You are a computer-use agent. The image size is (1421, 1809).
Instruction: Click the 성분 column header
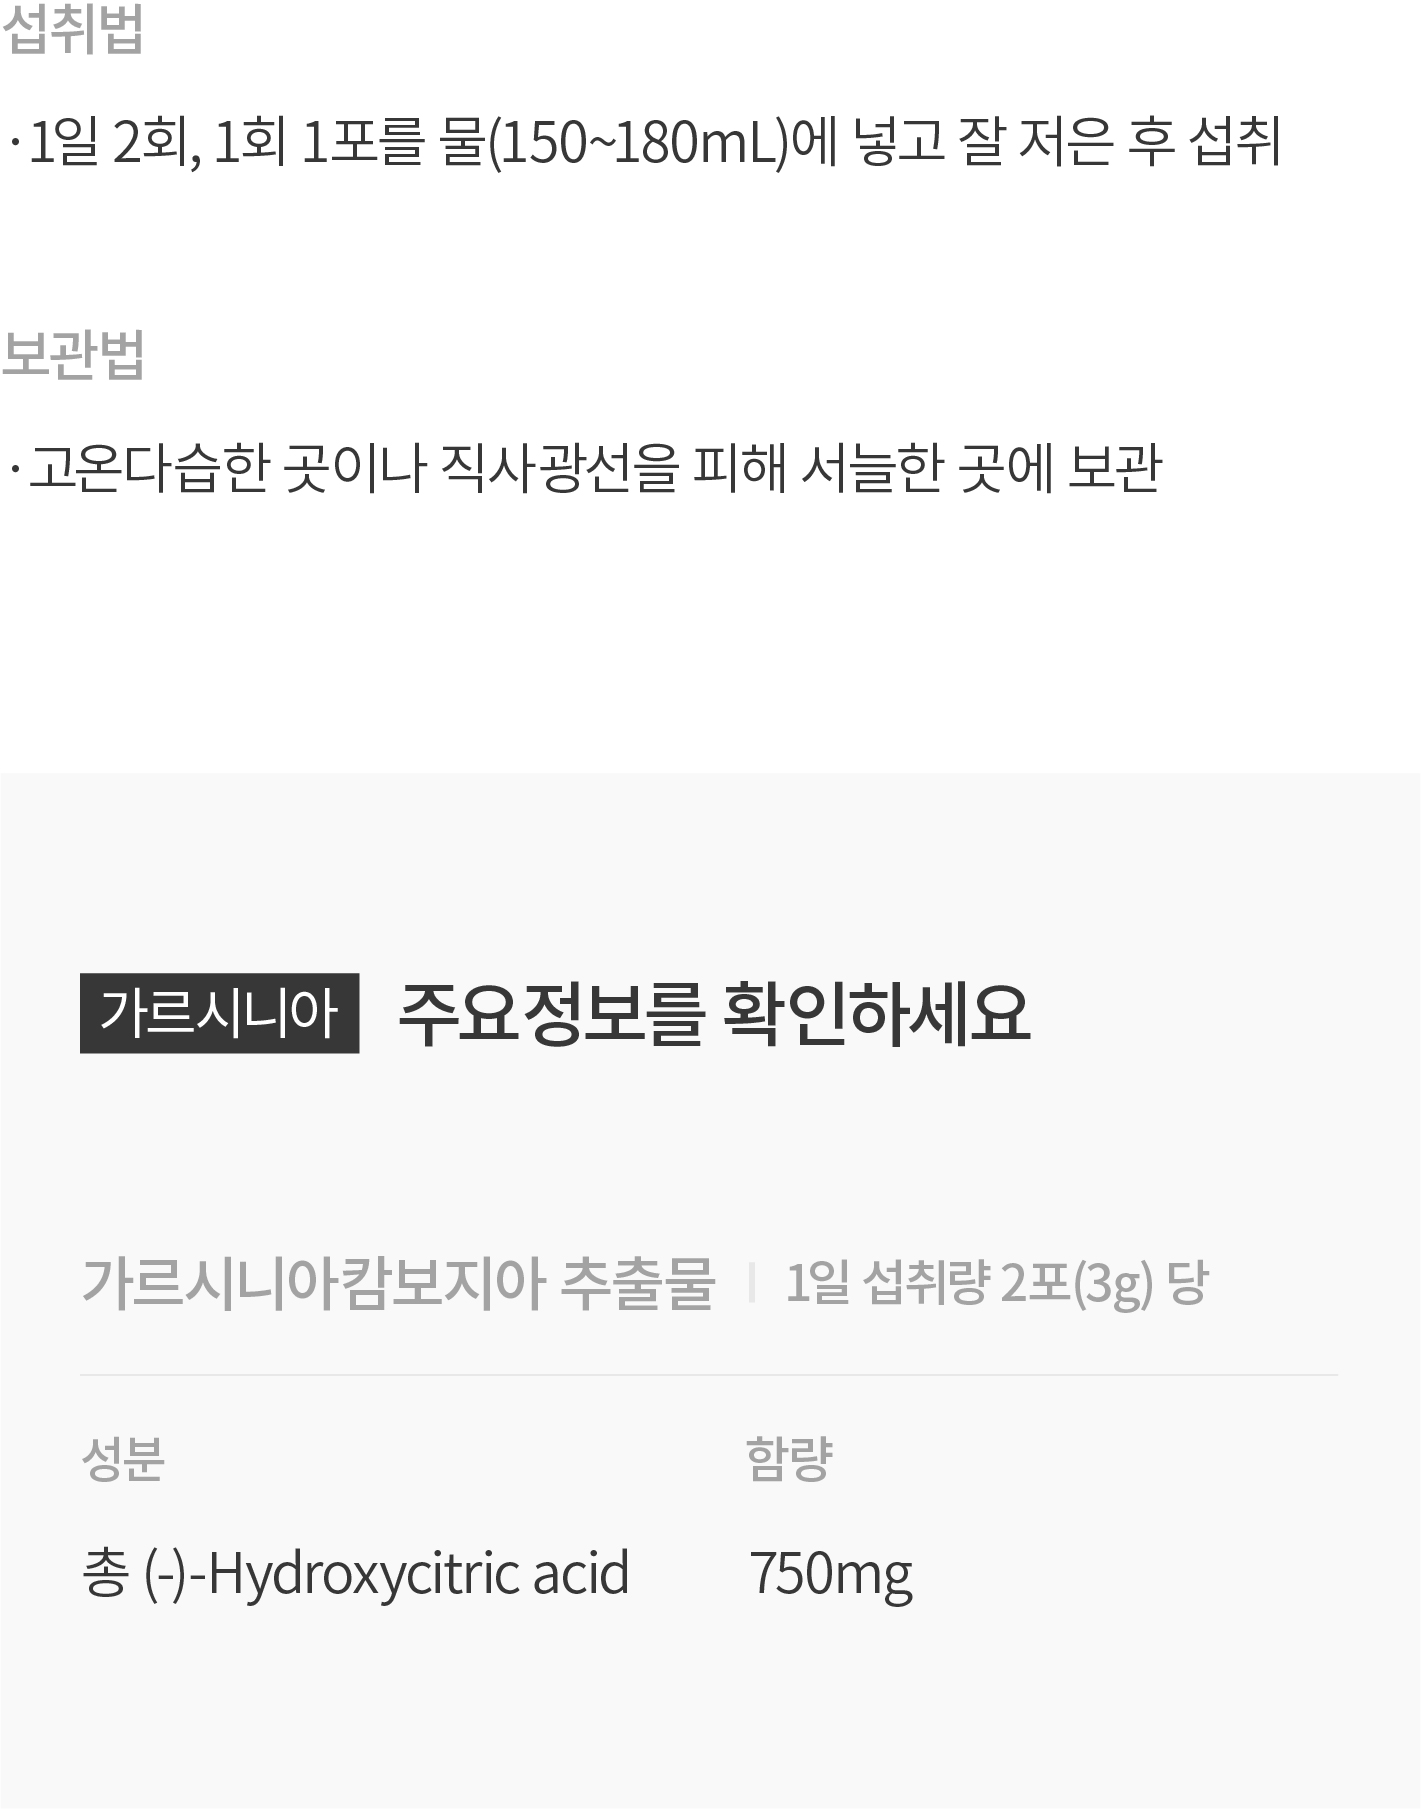pos(122,1459)
